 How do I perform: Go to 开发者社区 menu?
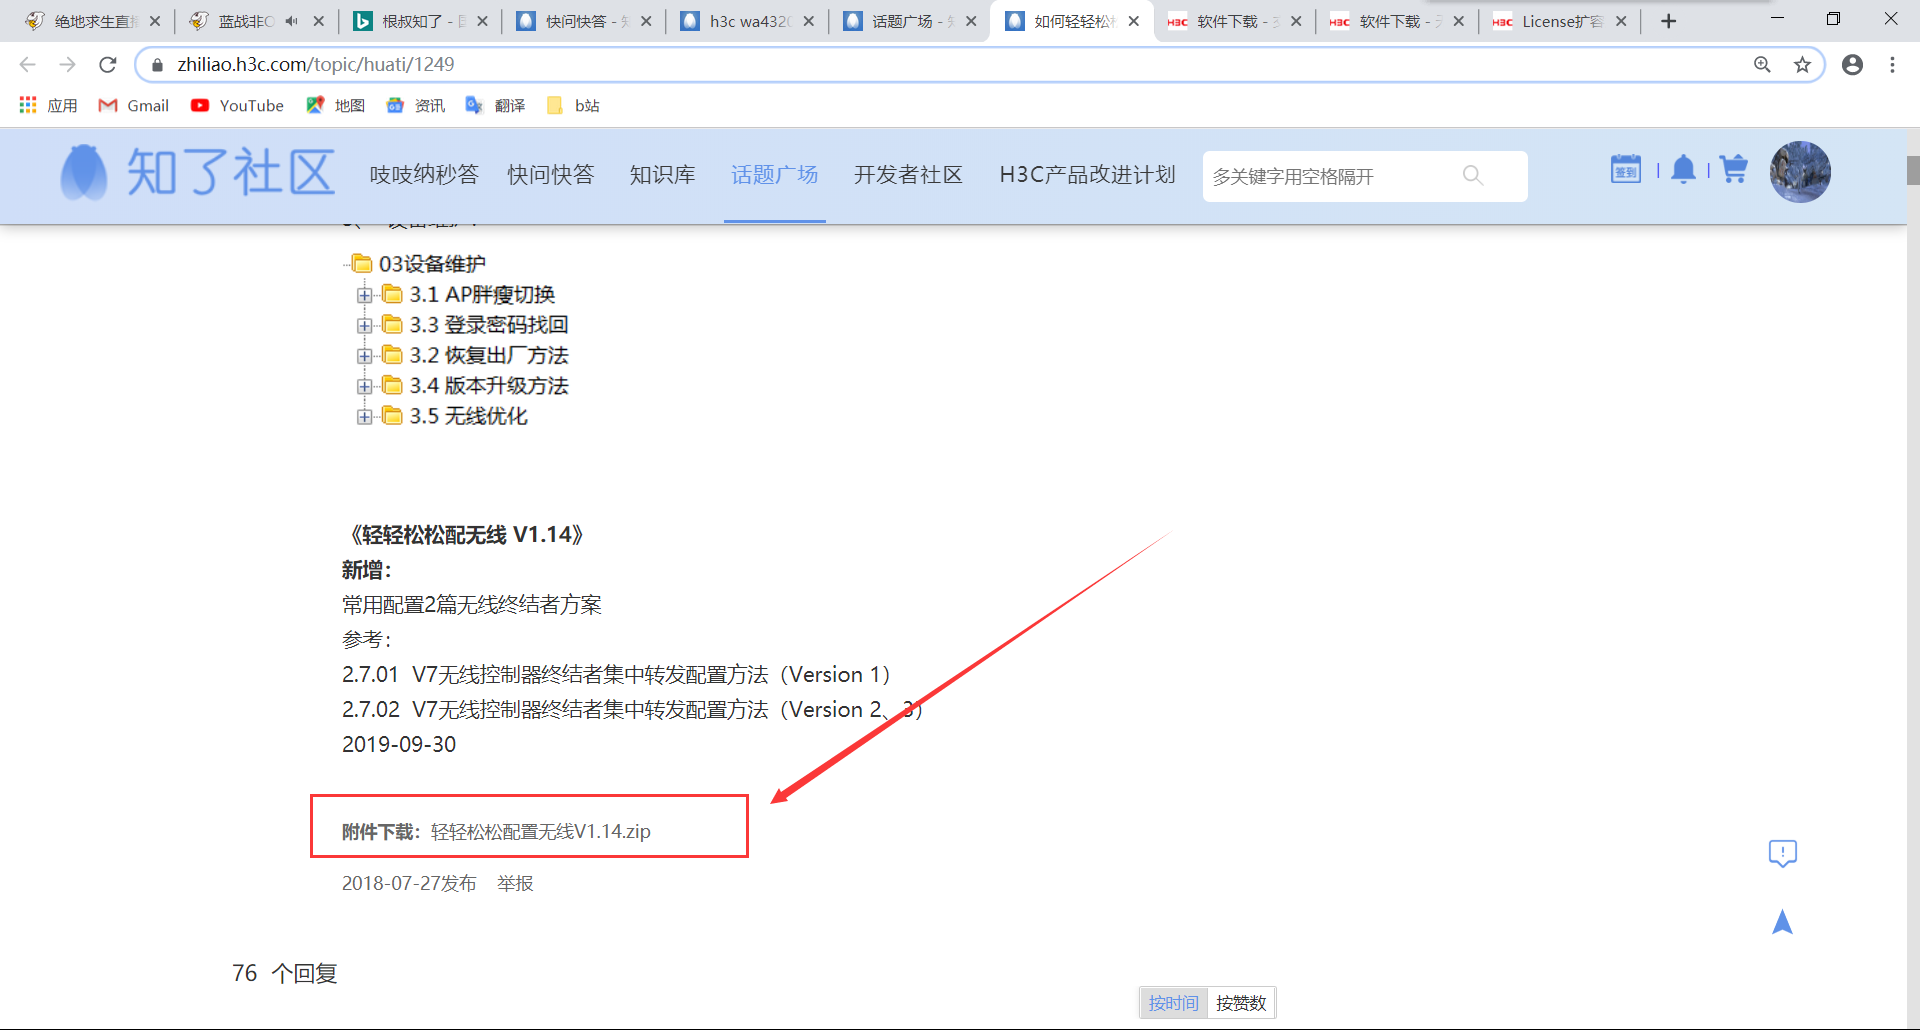click(x=908, y=175)
